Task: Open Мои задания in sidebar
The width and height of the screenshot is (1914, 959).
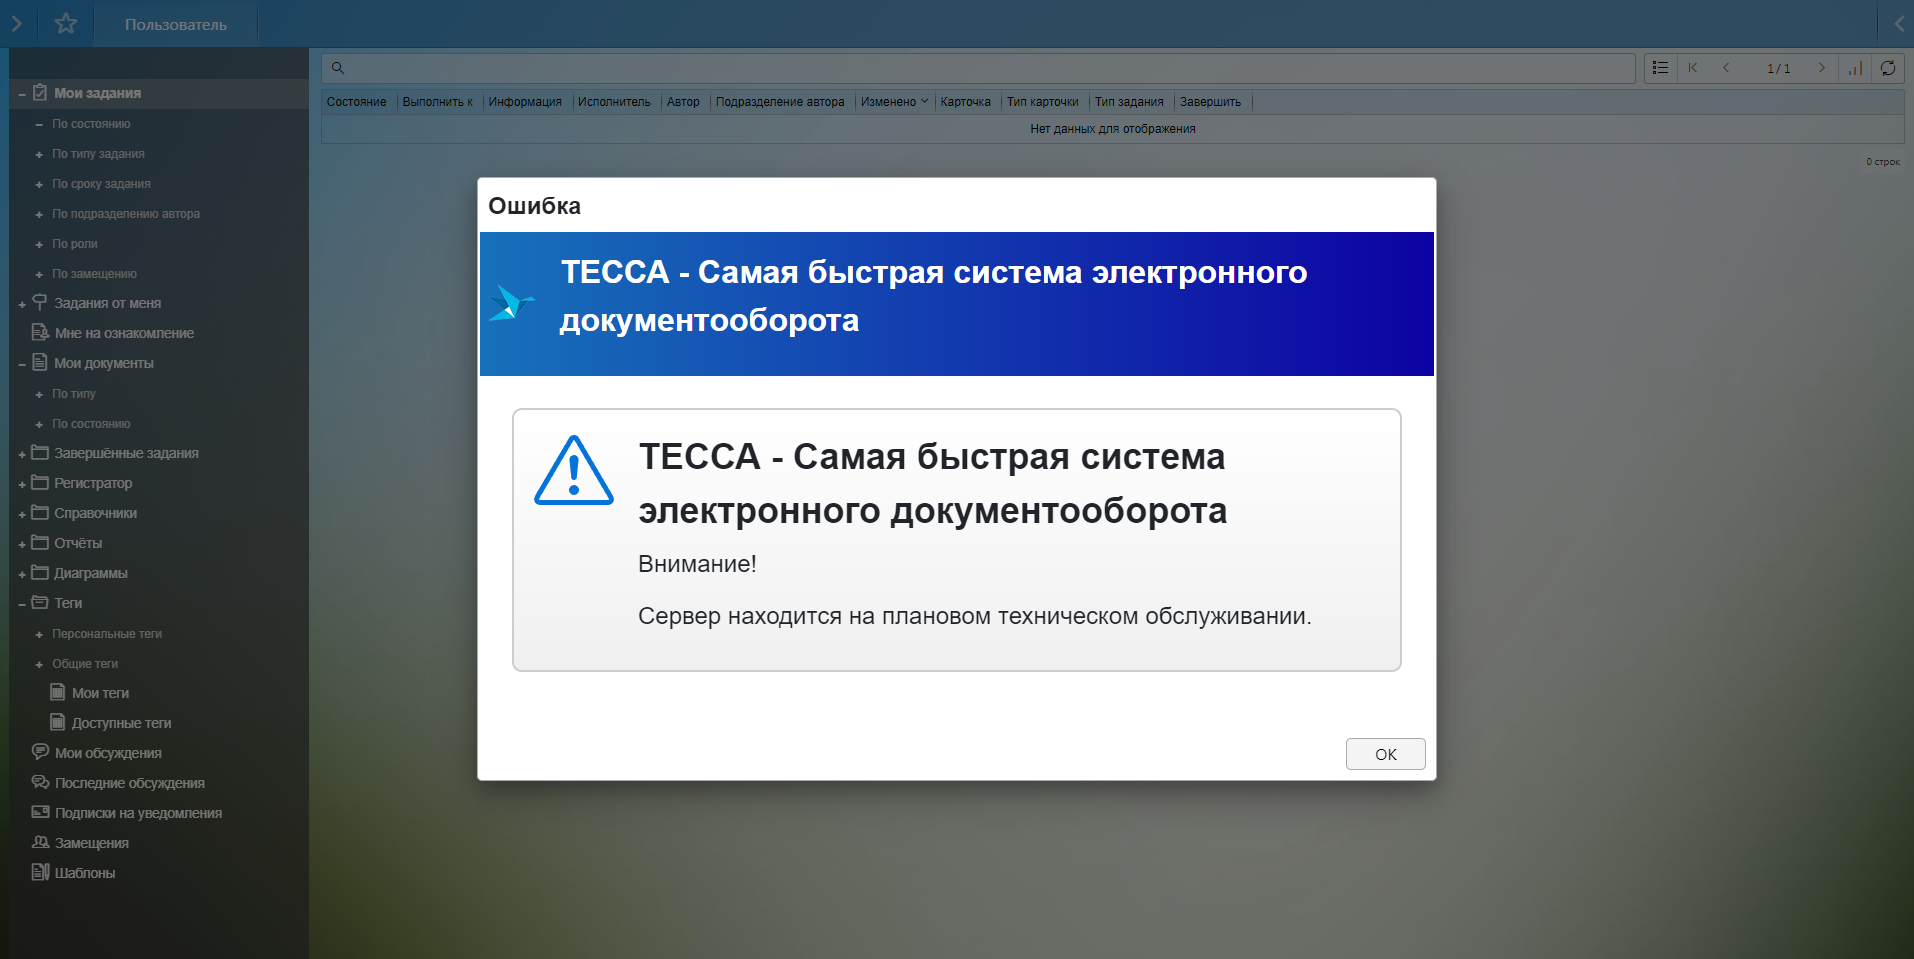Action: point(97,93)
